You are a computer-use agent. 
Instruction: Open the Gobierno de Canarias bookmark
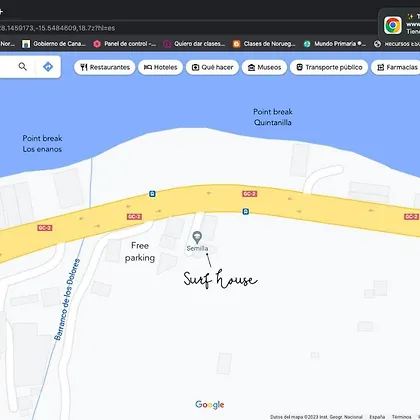54,44
